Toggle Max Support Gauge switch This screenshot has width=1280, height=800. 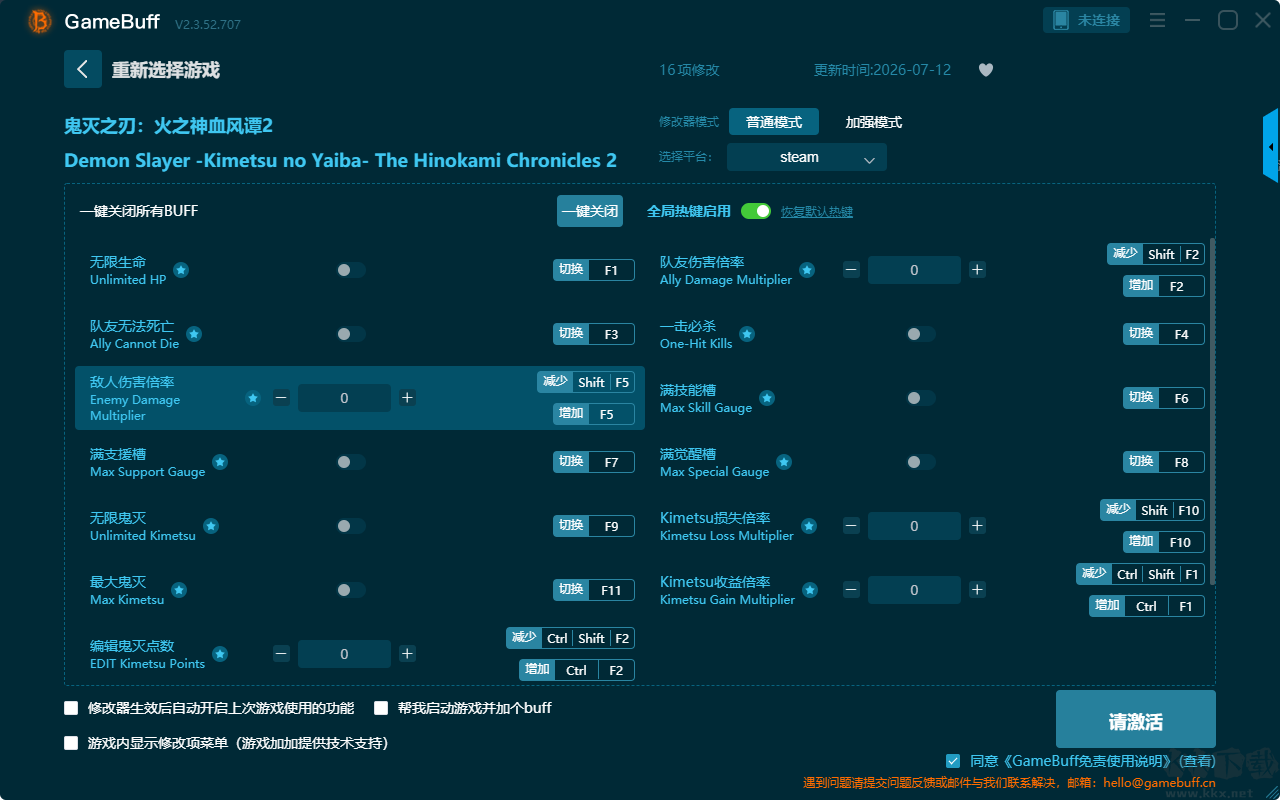(x=351, y=462)
